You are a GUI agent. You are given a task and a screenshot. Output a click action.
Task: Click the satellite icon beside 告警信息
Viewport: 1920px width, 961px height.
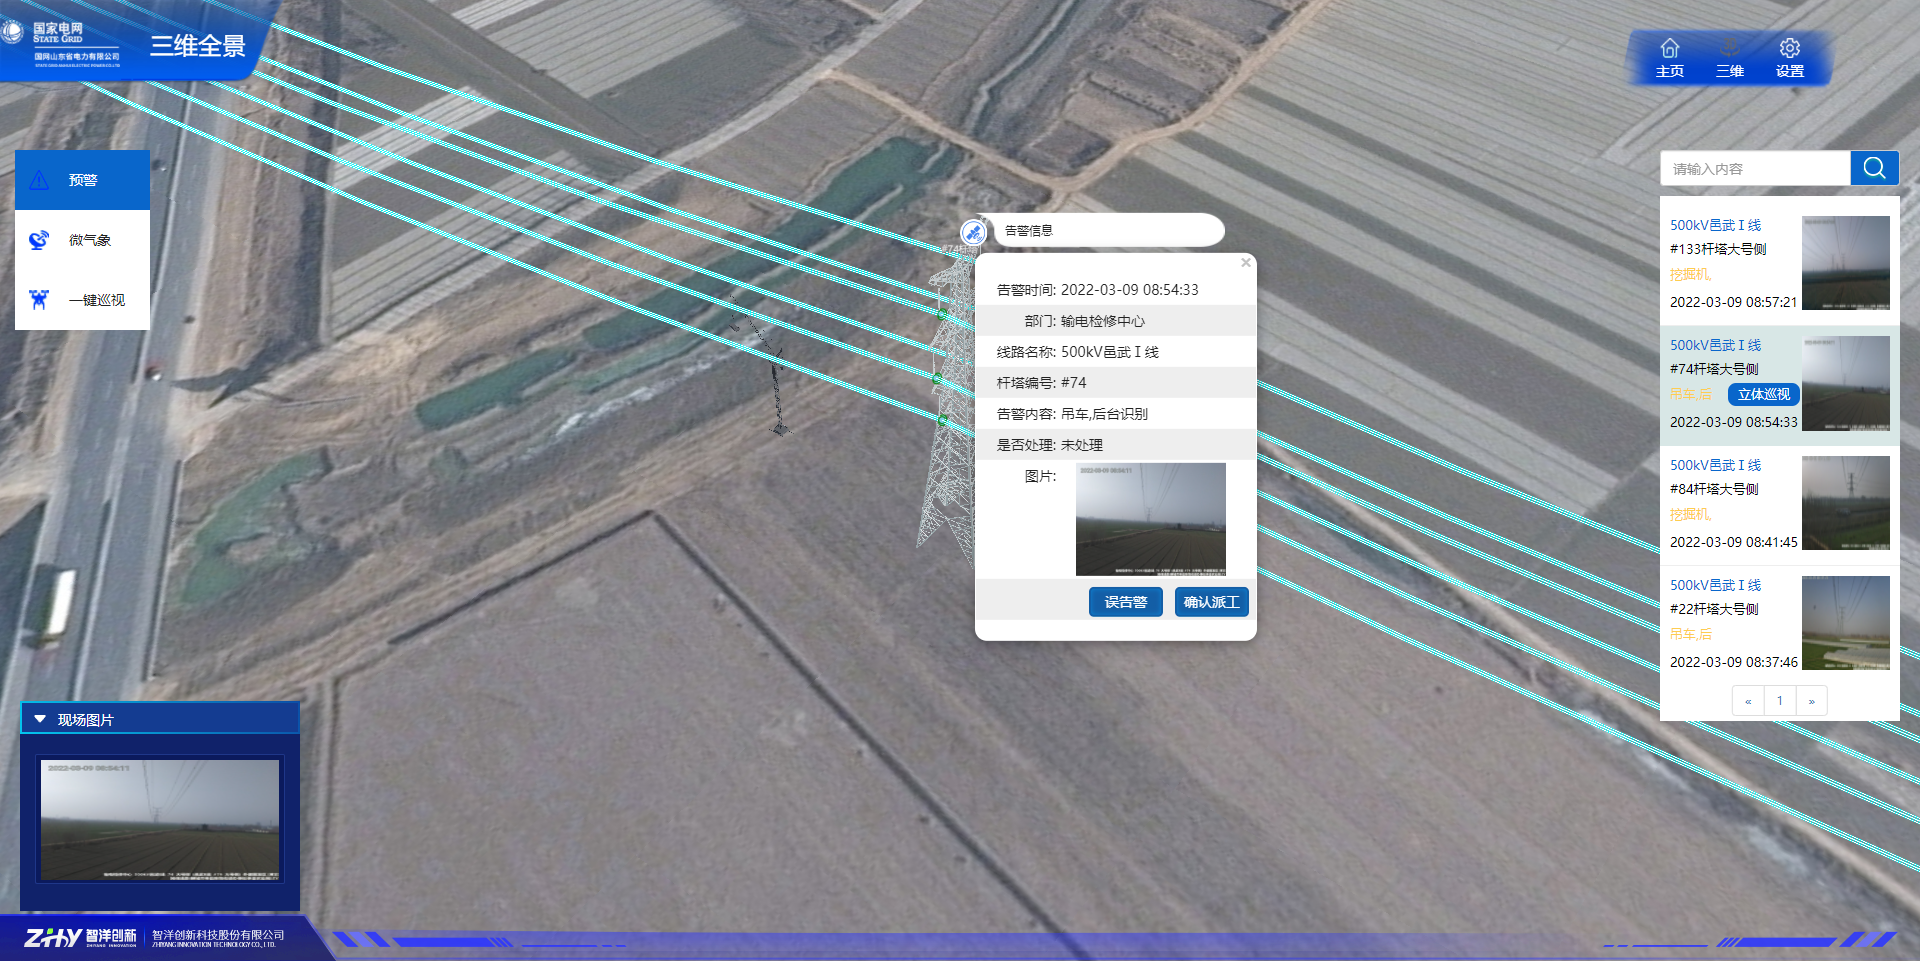[973, 232]
